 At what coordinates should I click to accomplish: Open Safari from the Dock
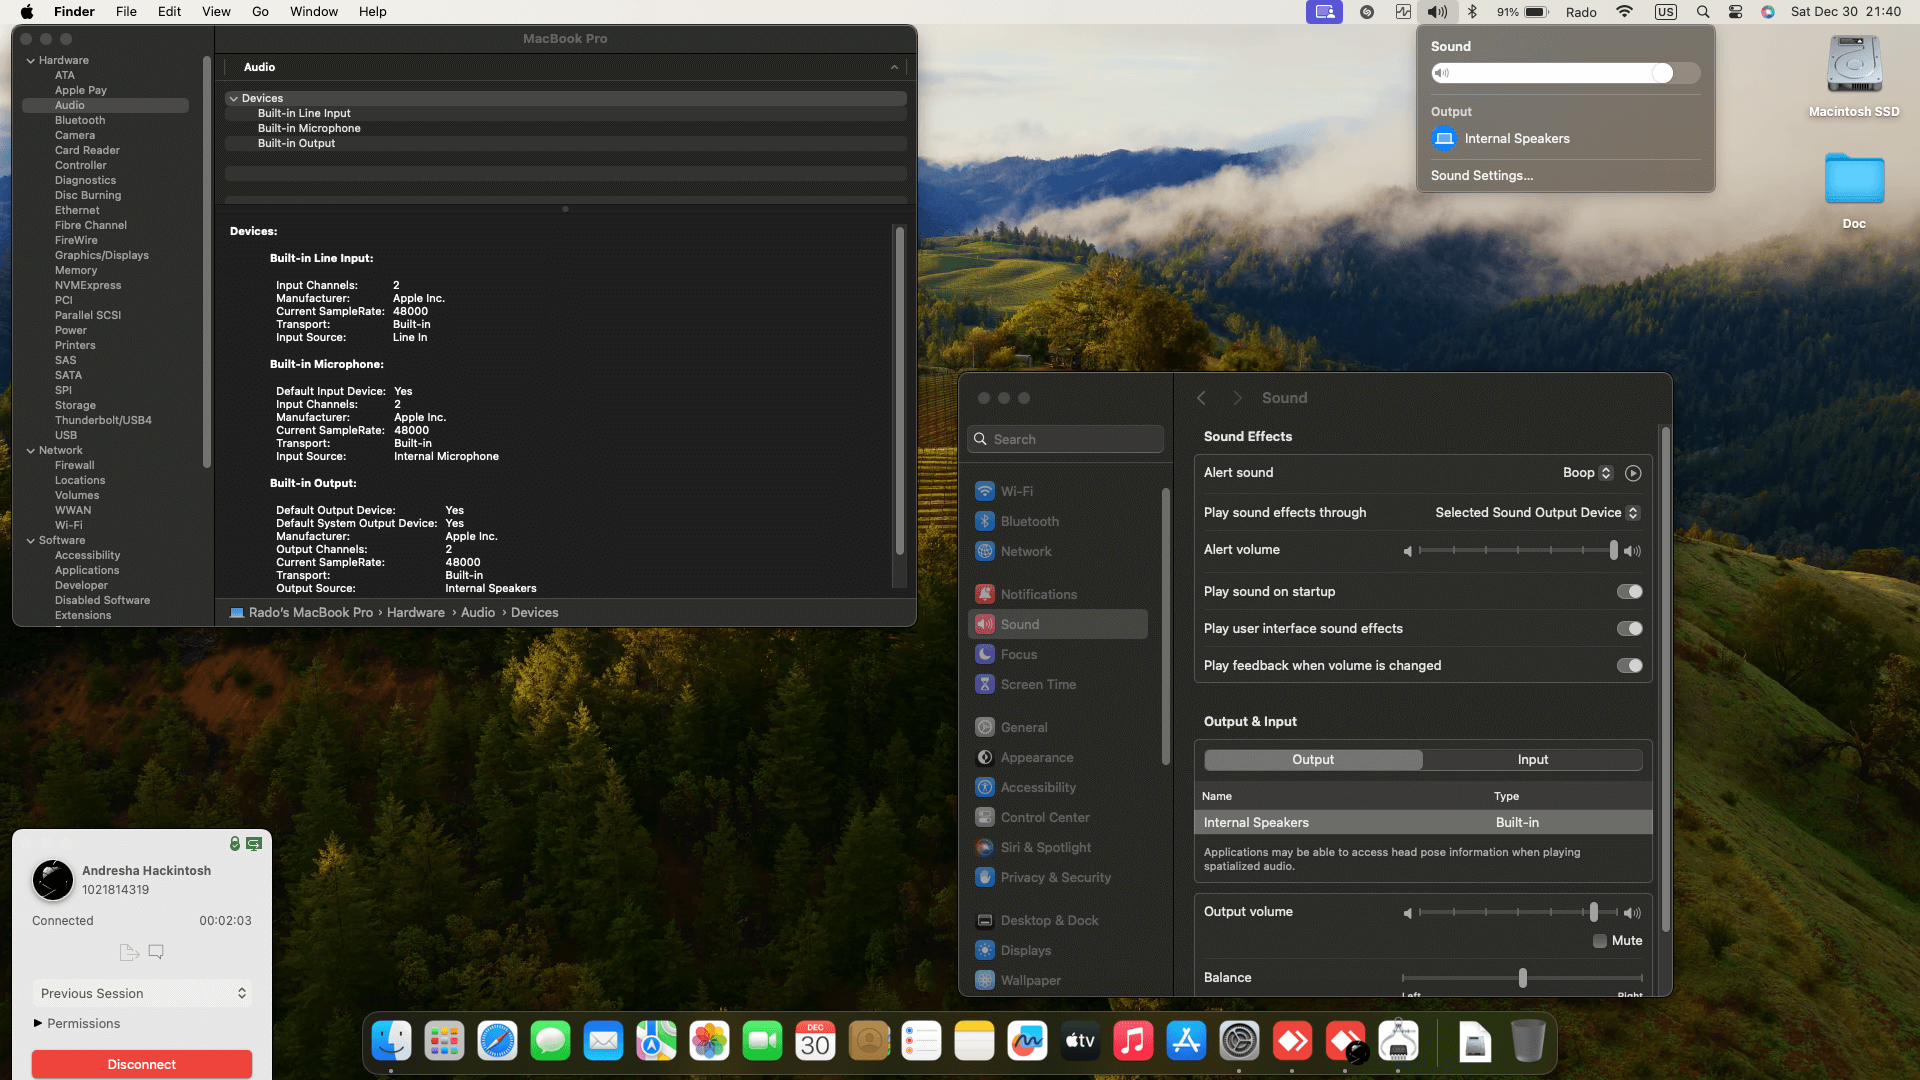[497, 1041]
